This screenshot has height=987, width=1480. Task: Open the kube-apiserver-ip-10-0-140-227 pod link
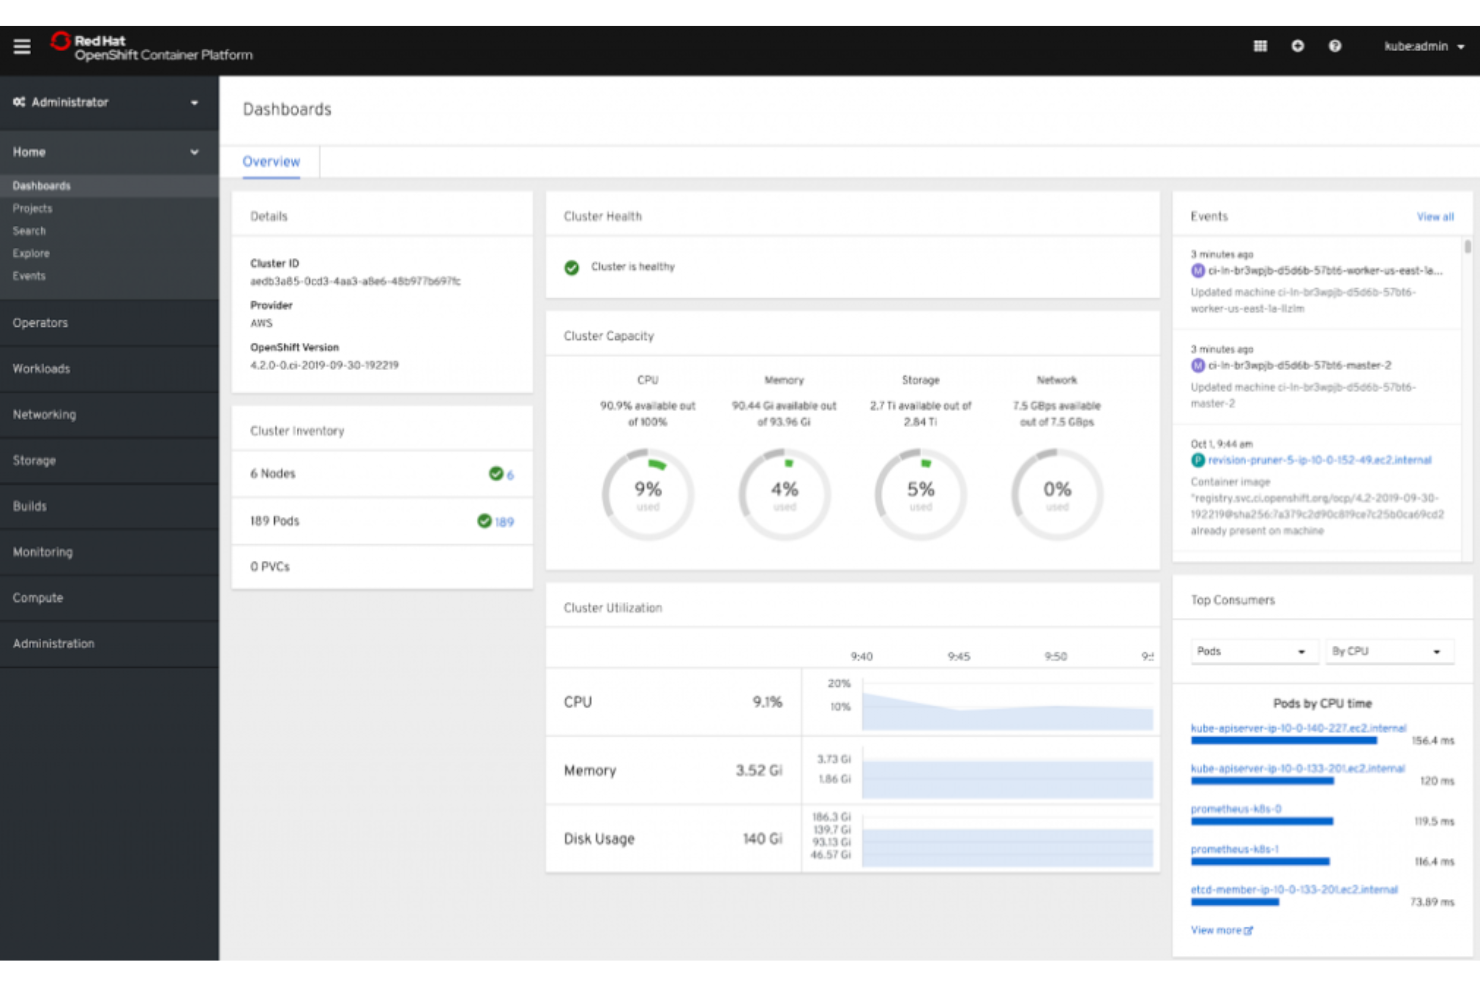[x=1297, y=728]
